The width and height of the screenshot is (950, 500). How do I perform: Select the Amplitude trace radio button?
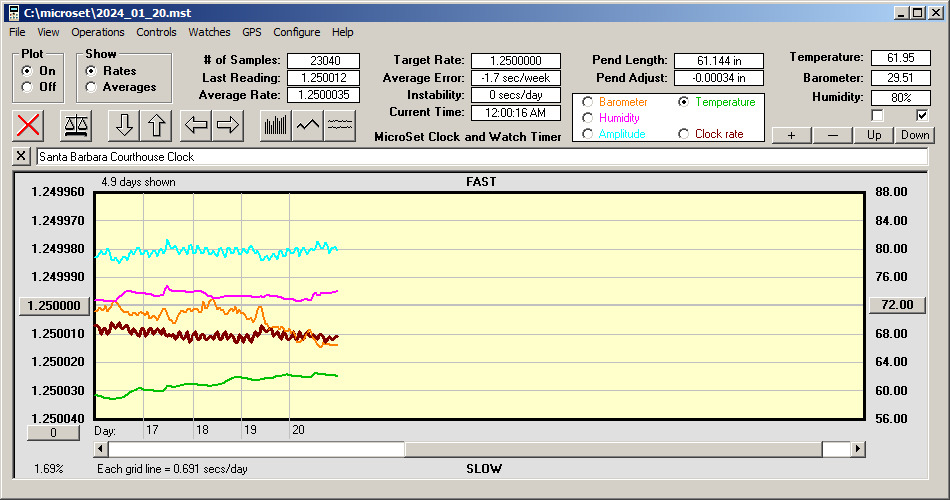click(x=587, y=134)
